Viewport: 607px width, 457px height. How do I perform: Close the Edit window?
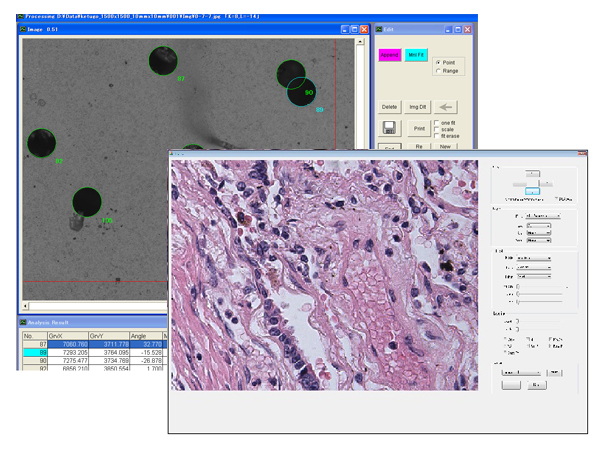point(468,29)
